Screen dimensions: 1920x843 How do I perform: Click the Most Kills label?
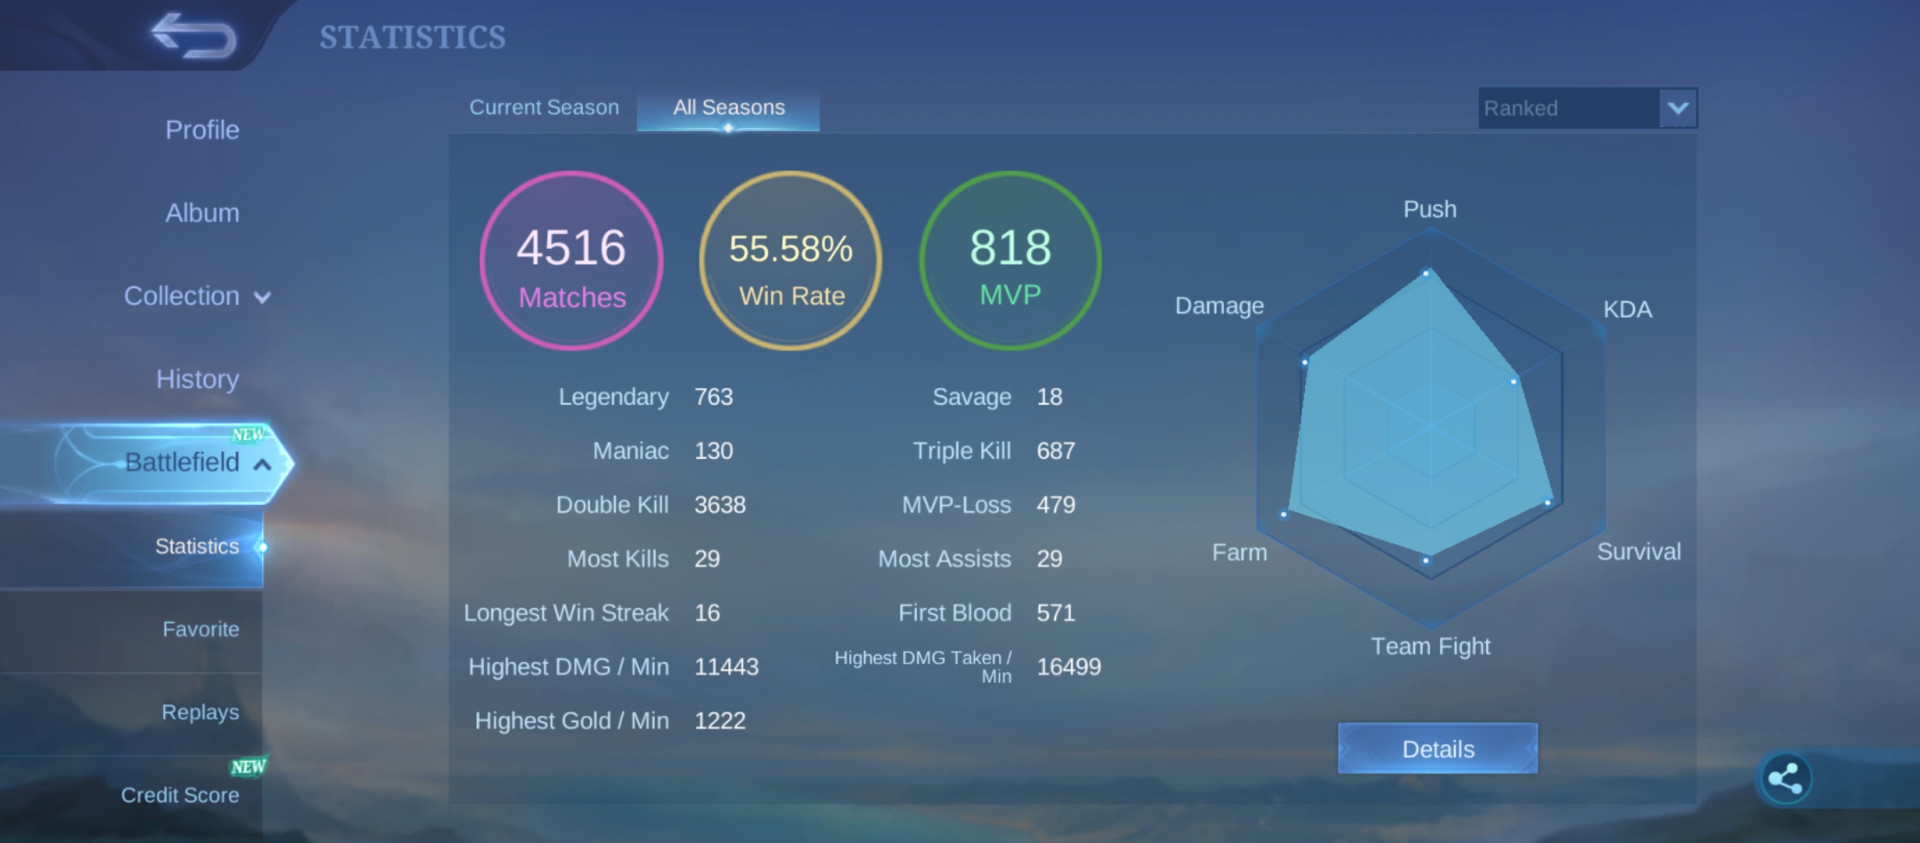(618, 559)
